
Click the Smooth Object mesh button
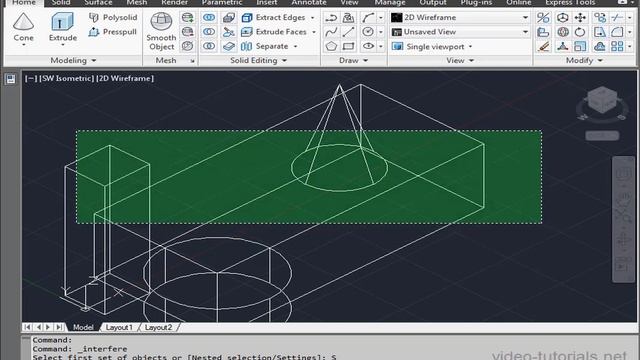[161, 31]
